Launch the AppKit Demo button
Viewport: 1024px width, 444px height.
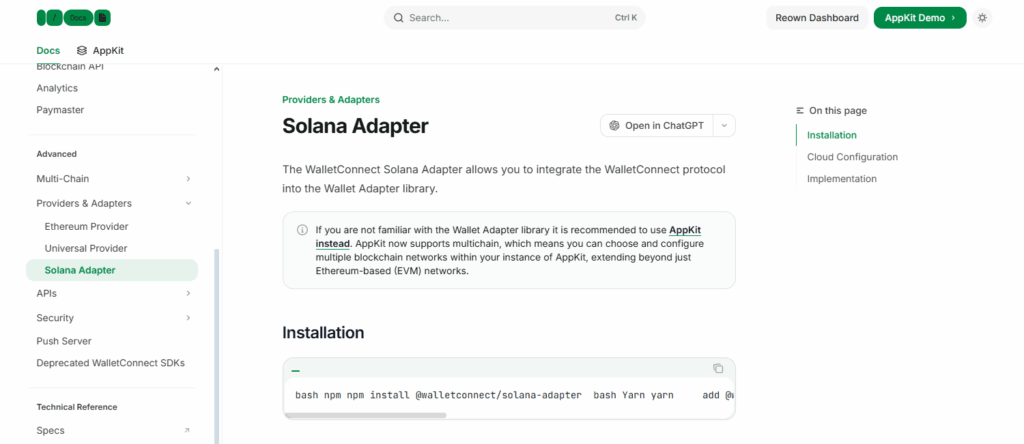[919, 18]
